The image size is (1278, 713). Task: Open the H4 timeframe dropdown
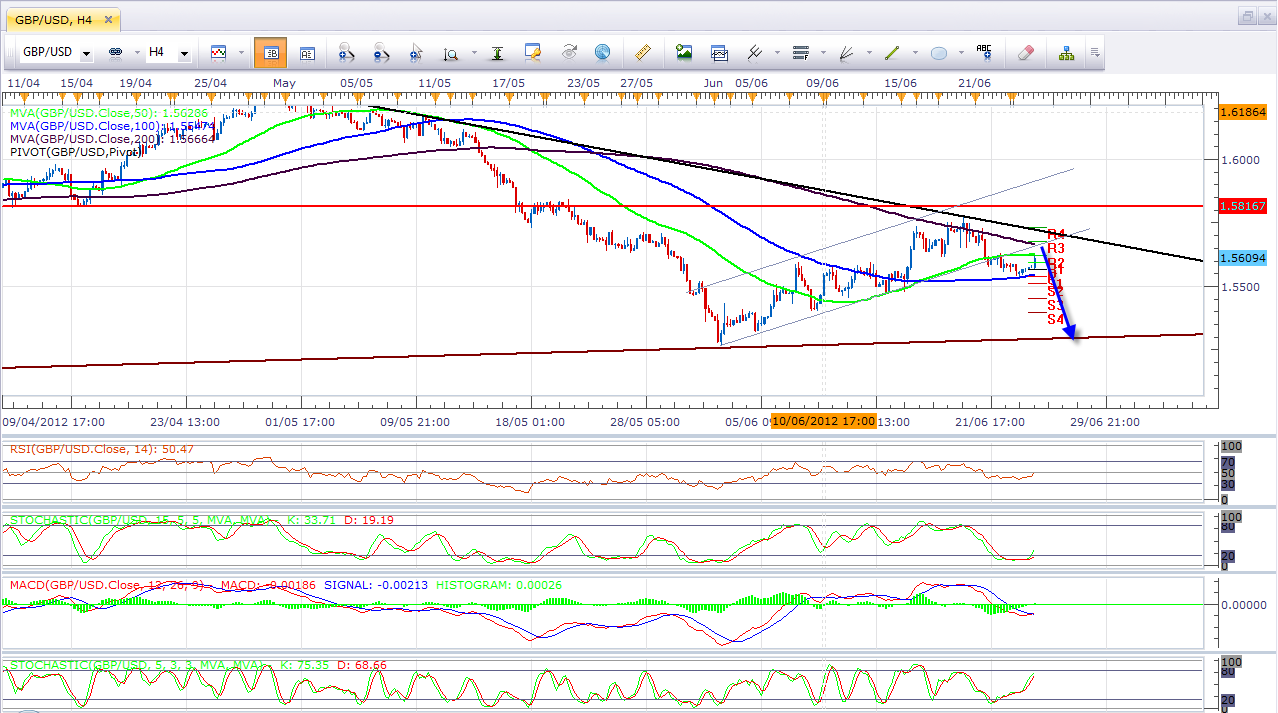pyautogui.click(x=185, y=53)
